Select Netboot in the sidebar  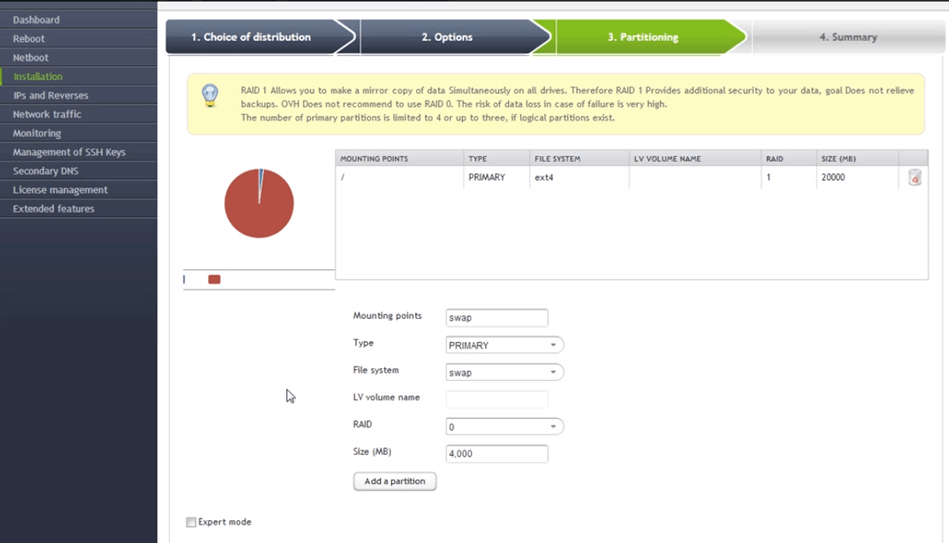[31, 58]
